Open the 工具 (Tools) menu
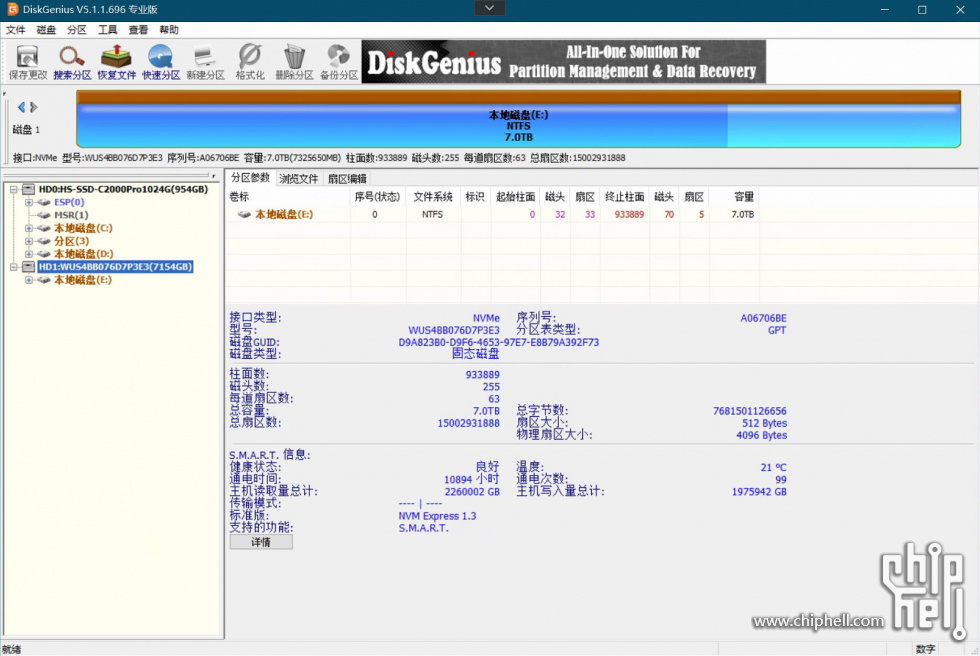The width and height of the screenshot is (980, 656). pyautogui.click(x=108, y=30)
